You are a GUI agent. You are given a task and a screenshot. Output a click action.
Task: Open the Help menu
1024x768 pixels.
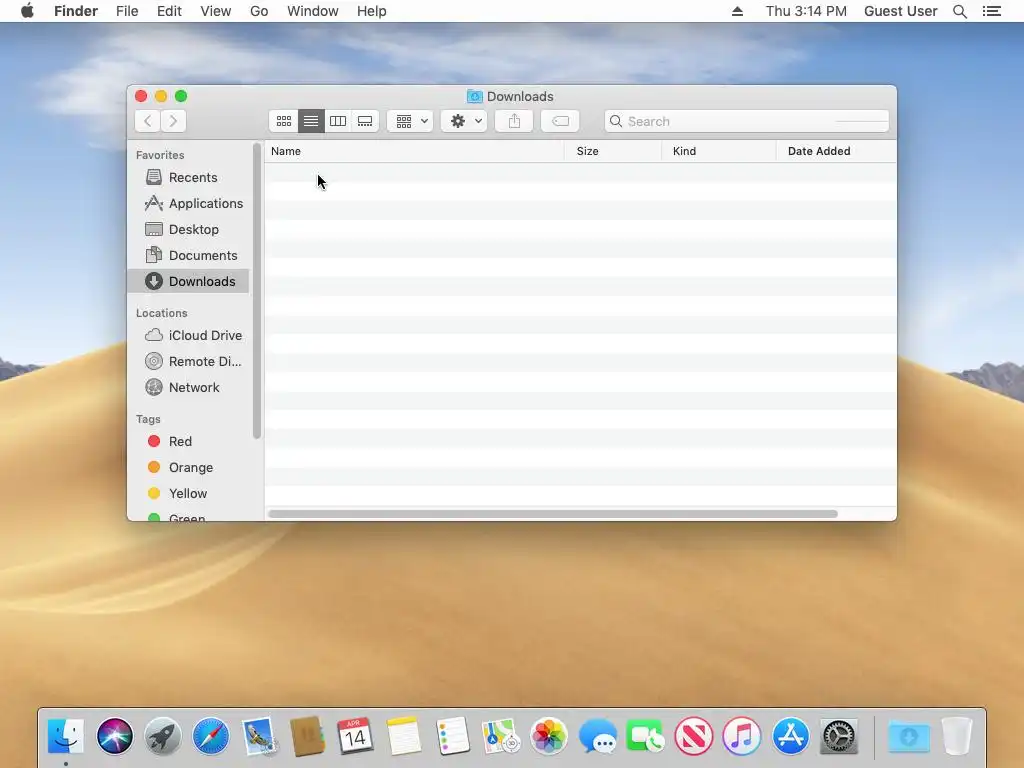pos(372,11)
